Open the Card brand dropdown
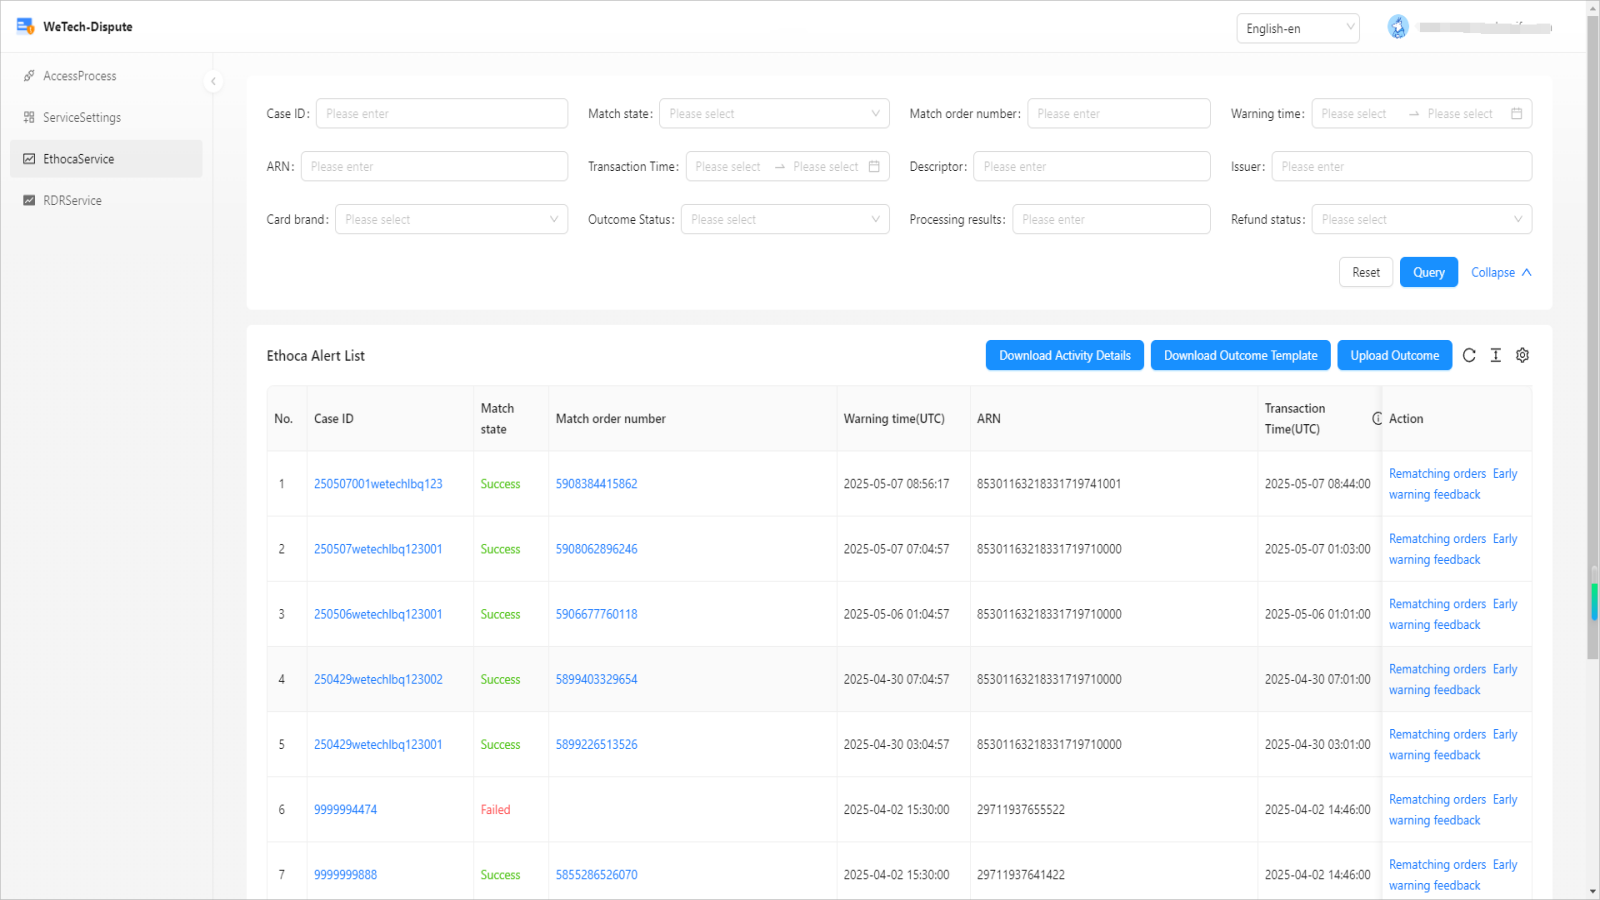Image resolution: width=1600 pixels, height=900 pixels. pyautogui.click(x=451, y=220)
